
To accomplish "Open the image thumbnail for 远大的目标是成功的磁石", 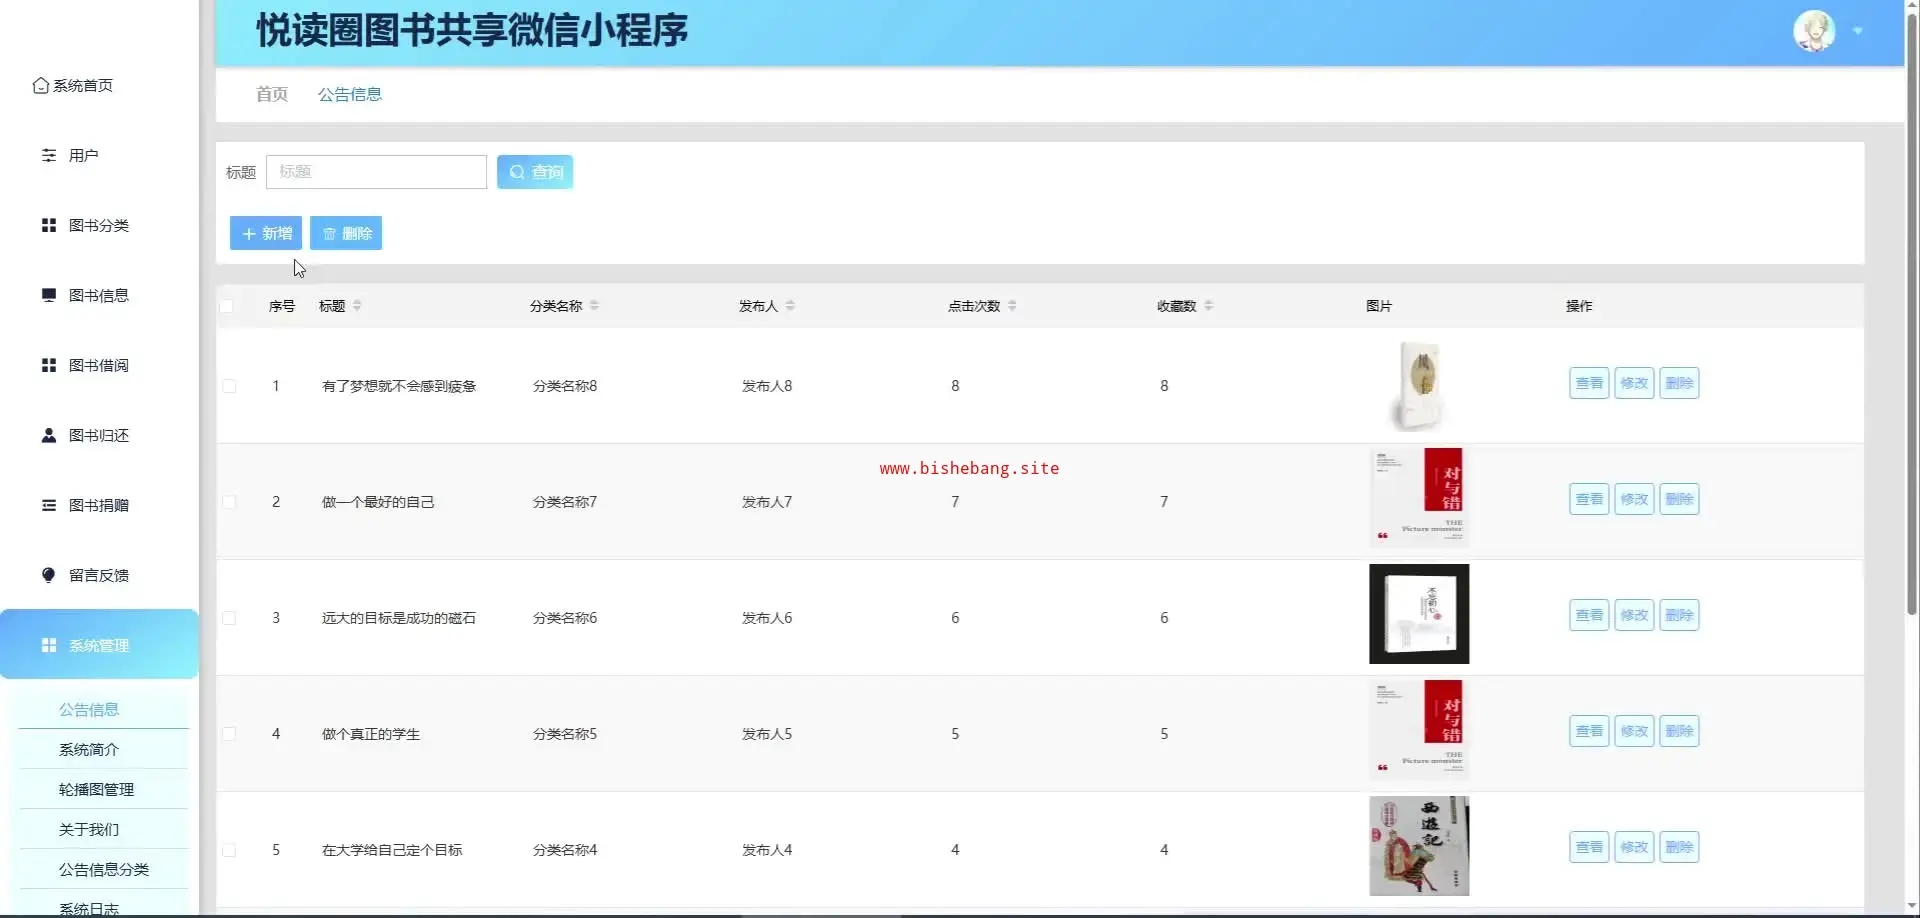I will click(1419, 614).
